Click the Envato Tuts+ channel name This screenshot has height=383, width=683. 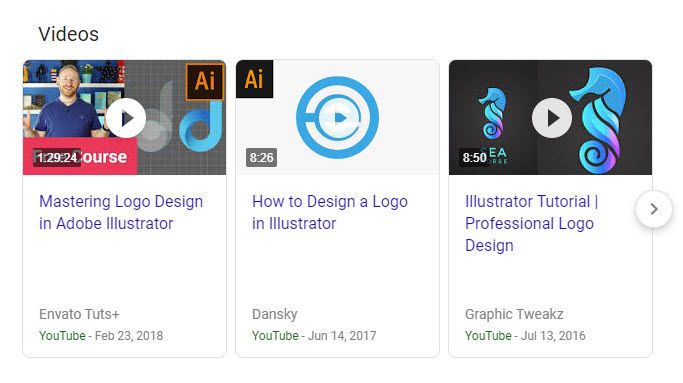tap(79, 314)
